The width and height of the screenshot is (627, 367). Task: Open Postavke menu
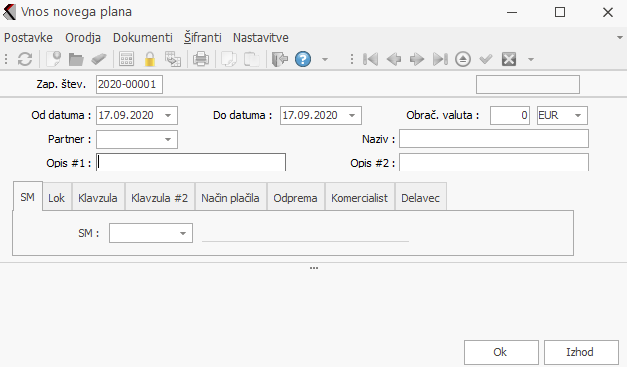point(28,38)
